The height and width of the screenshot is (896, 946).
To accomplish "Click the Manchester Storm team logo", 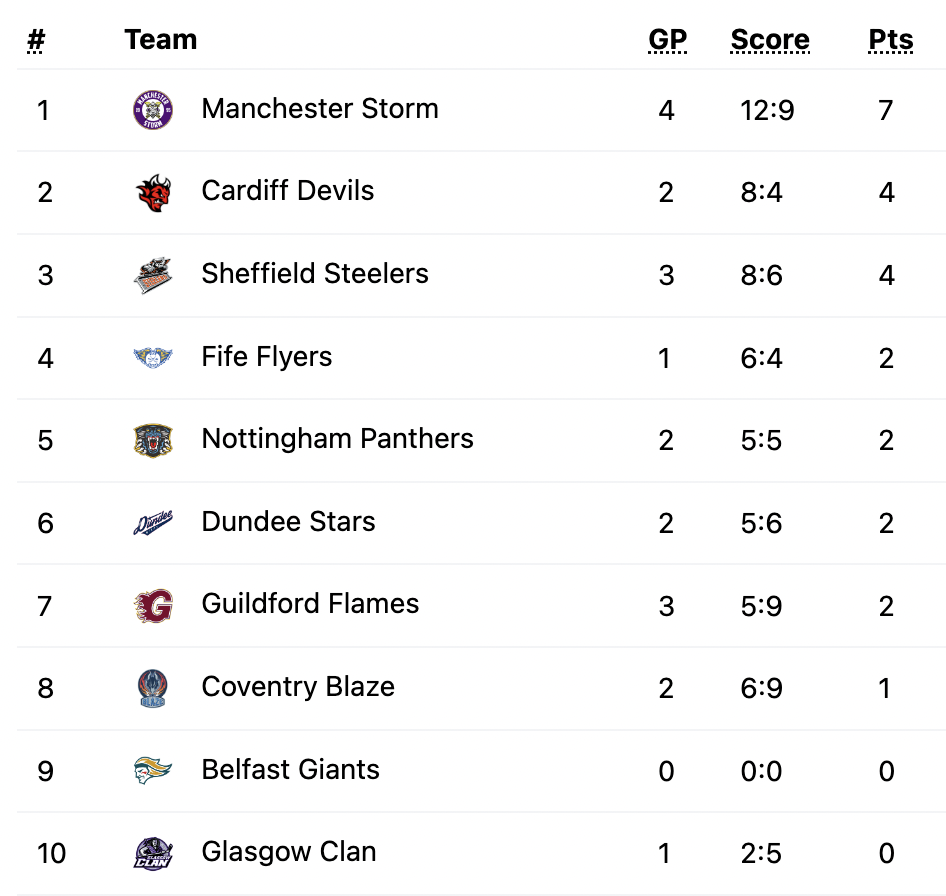I will pyautogui.click(x=153, y=110).
